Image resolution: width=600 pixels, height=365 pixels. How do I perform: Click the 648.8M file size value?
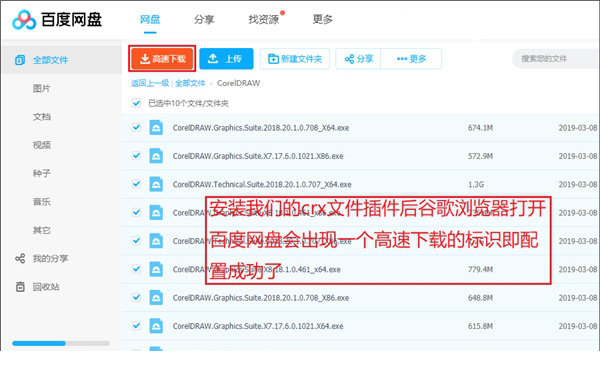click(480, 298)
